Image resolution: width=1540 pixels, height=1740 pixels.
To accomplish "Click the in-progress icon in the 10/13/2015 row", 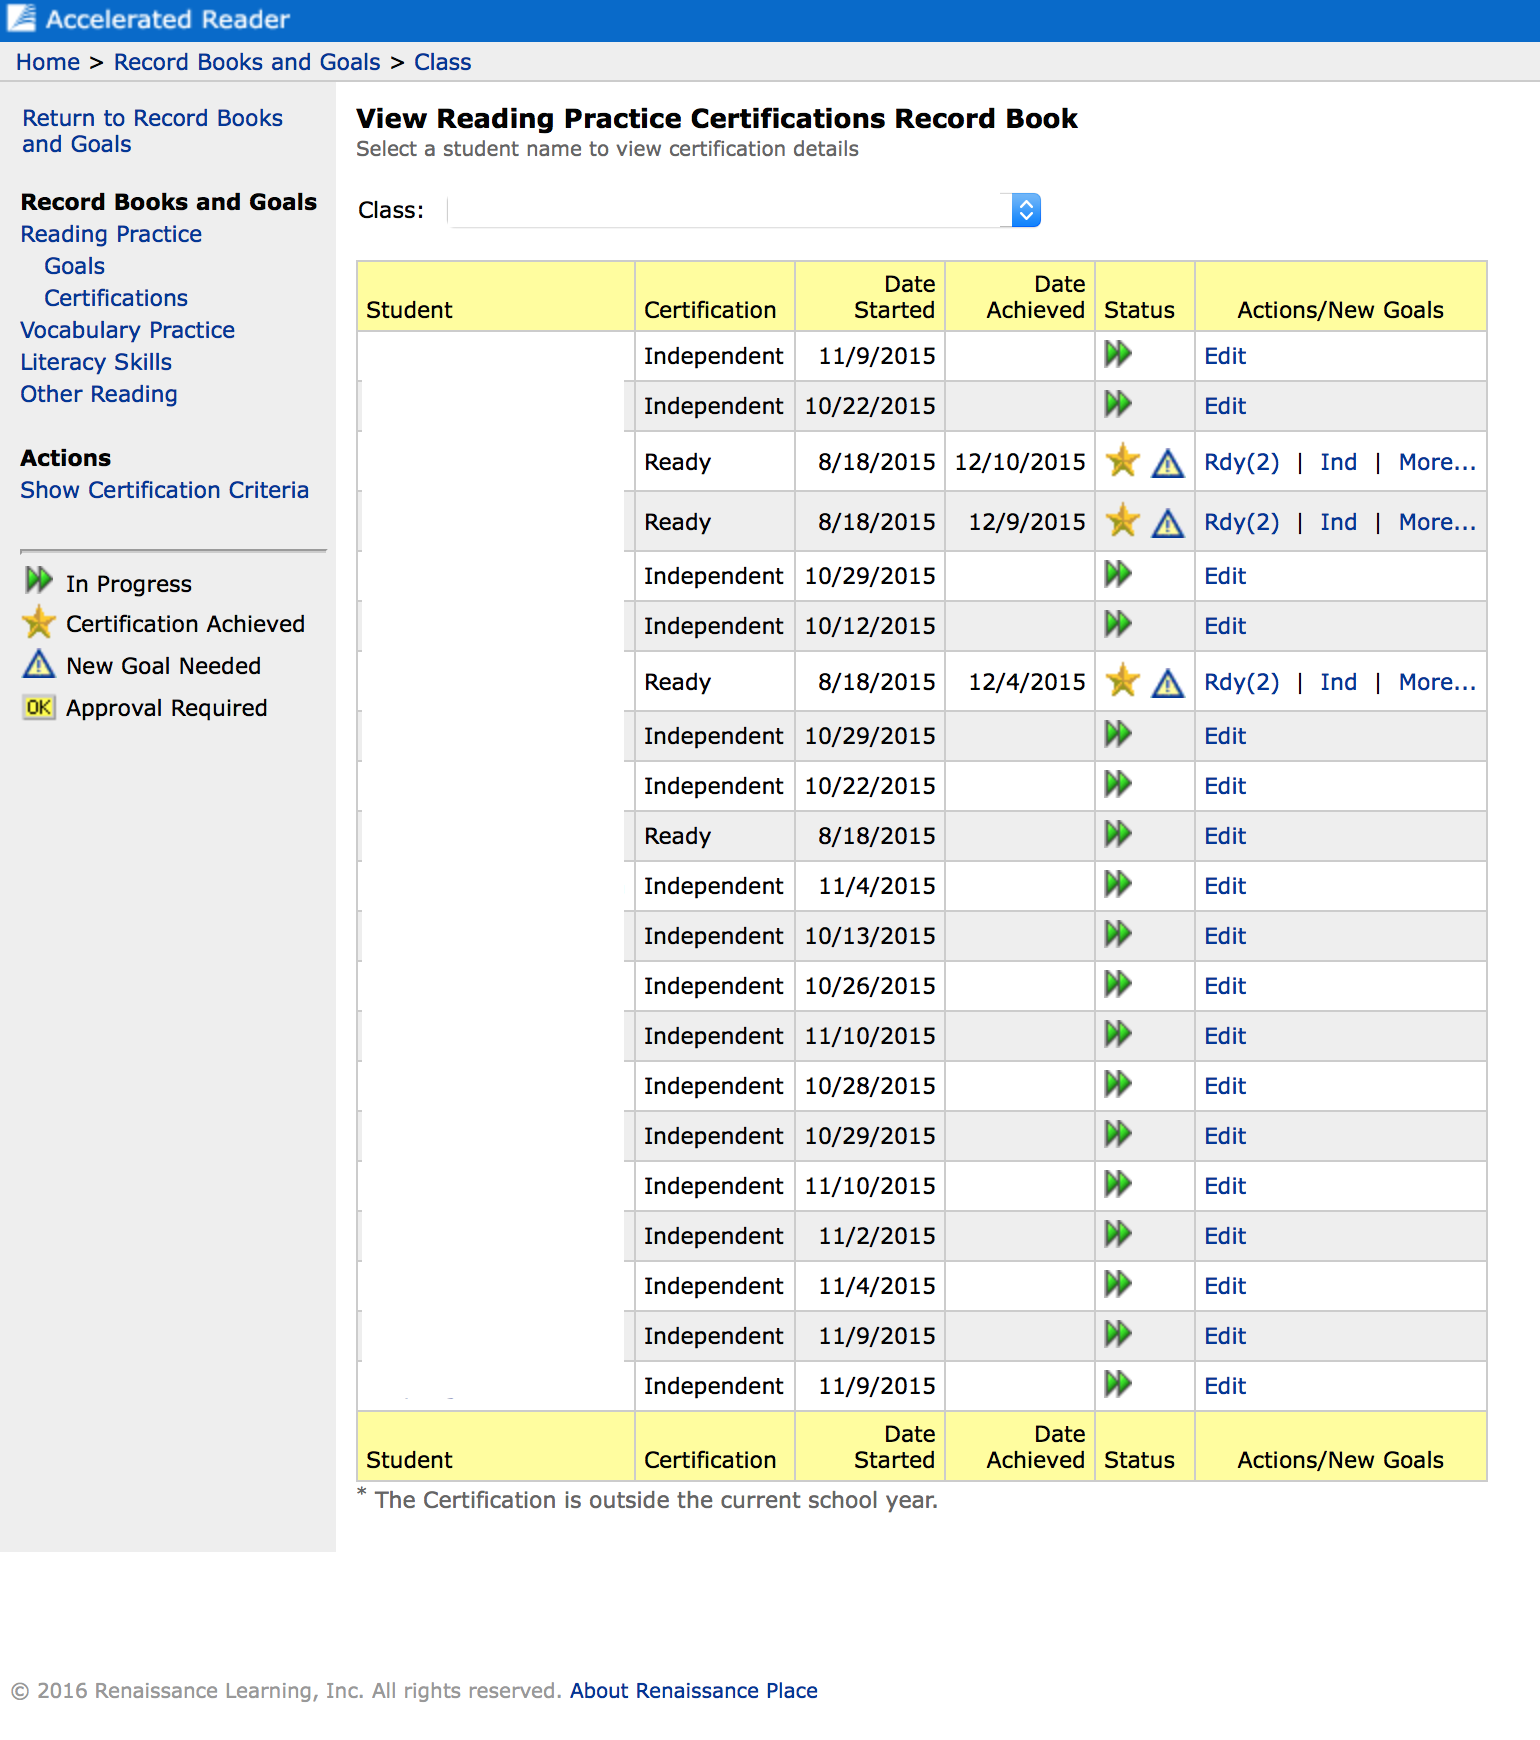I will [1118, 935].
